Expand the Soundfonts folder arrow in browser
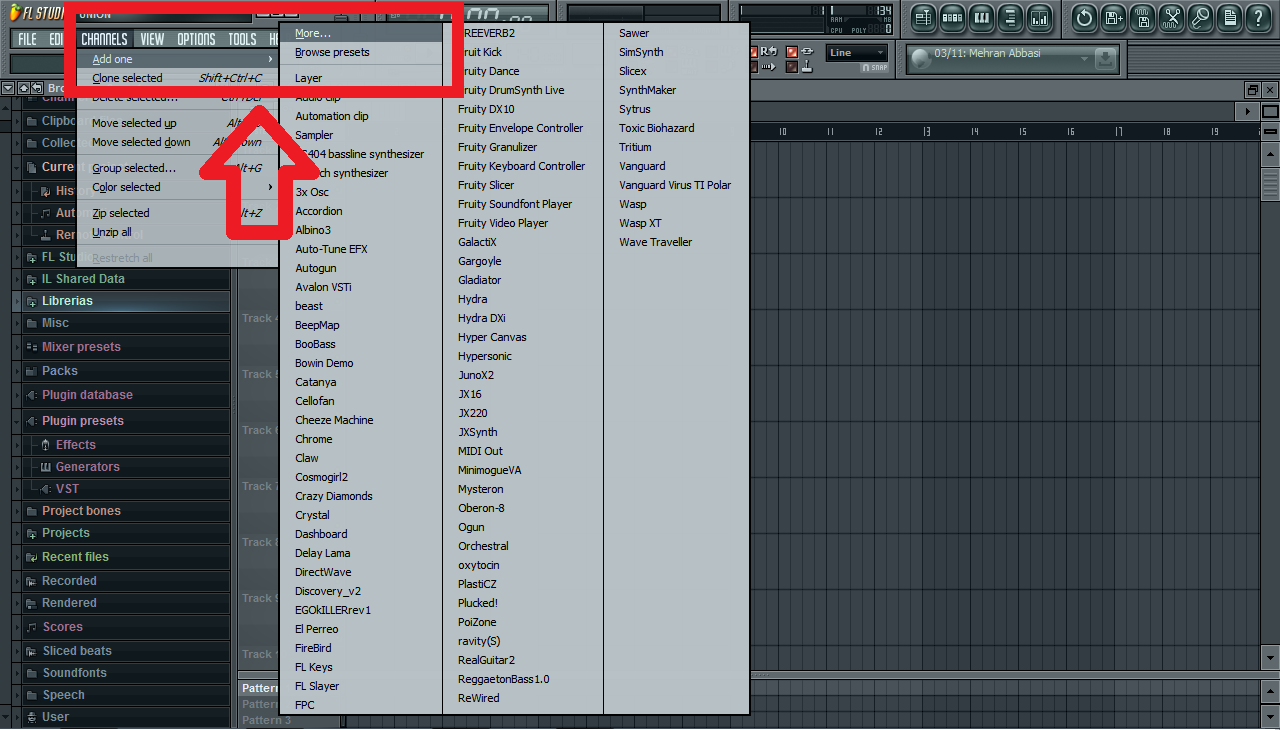The width and height of the screenshot is (1280, 730). 19,673
